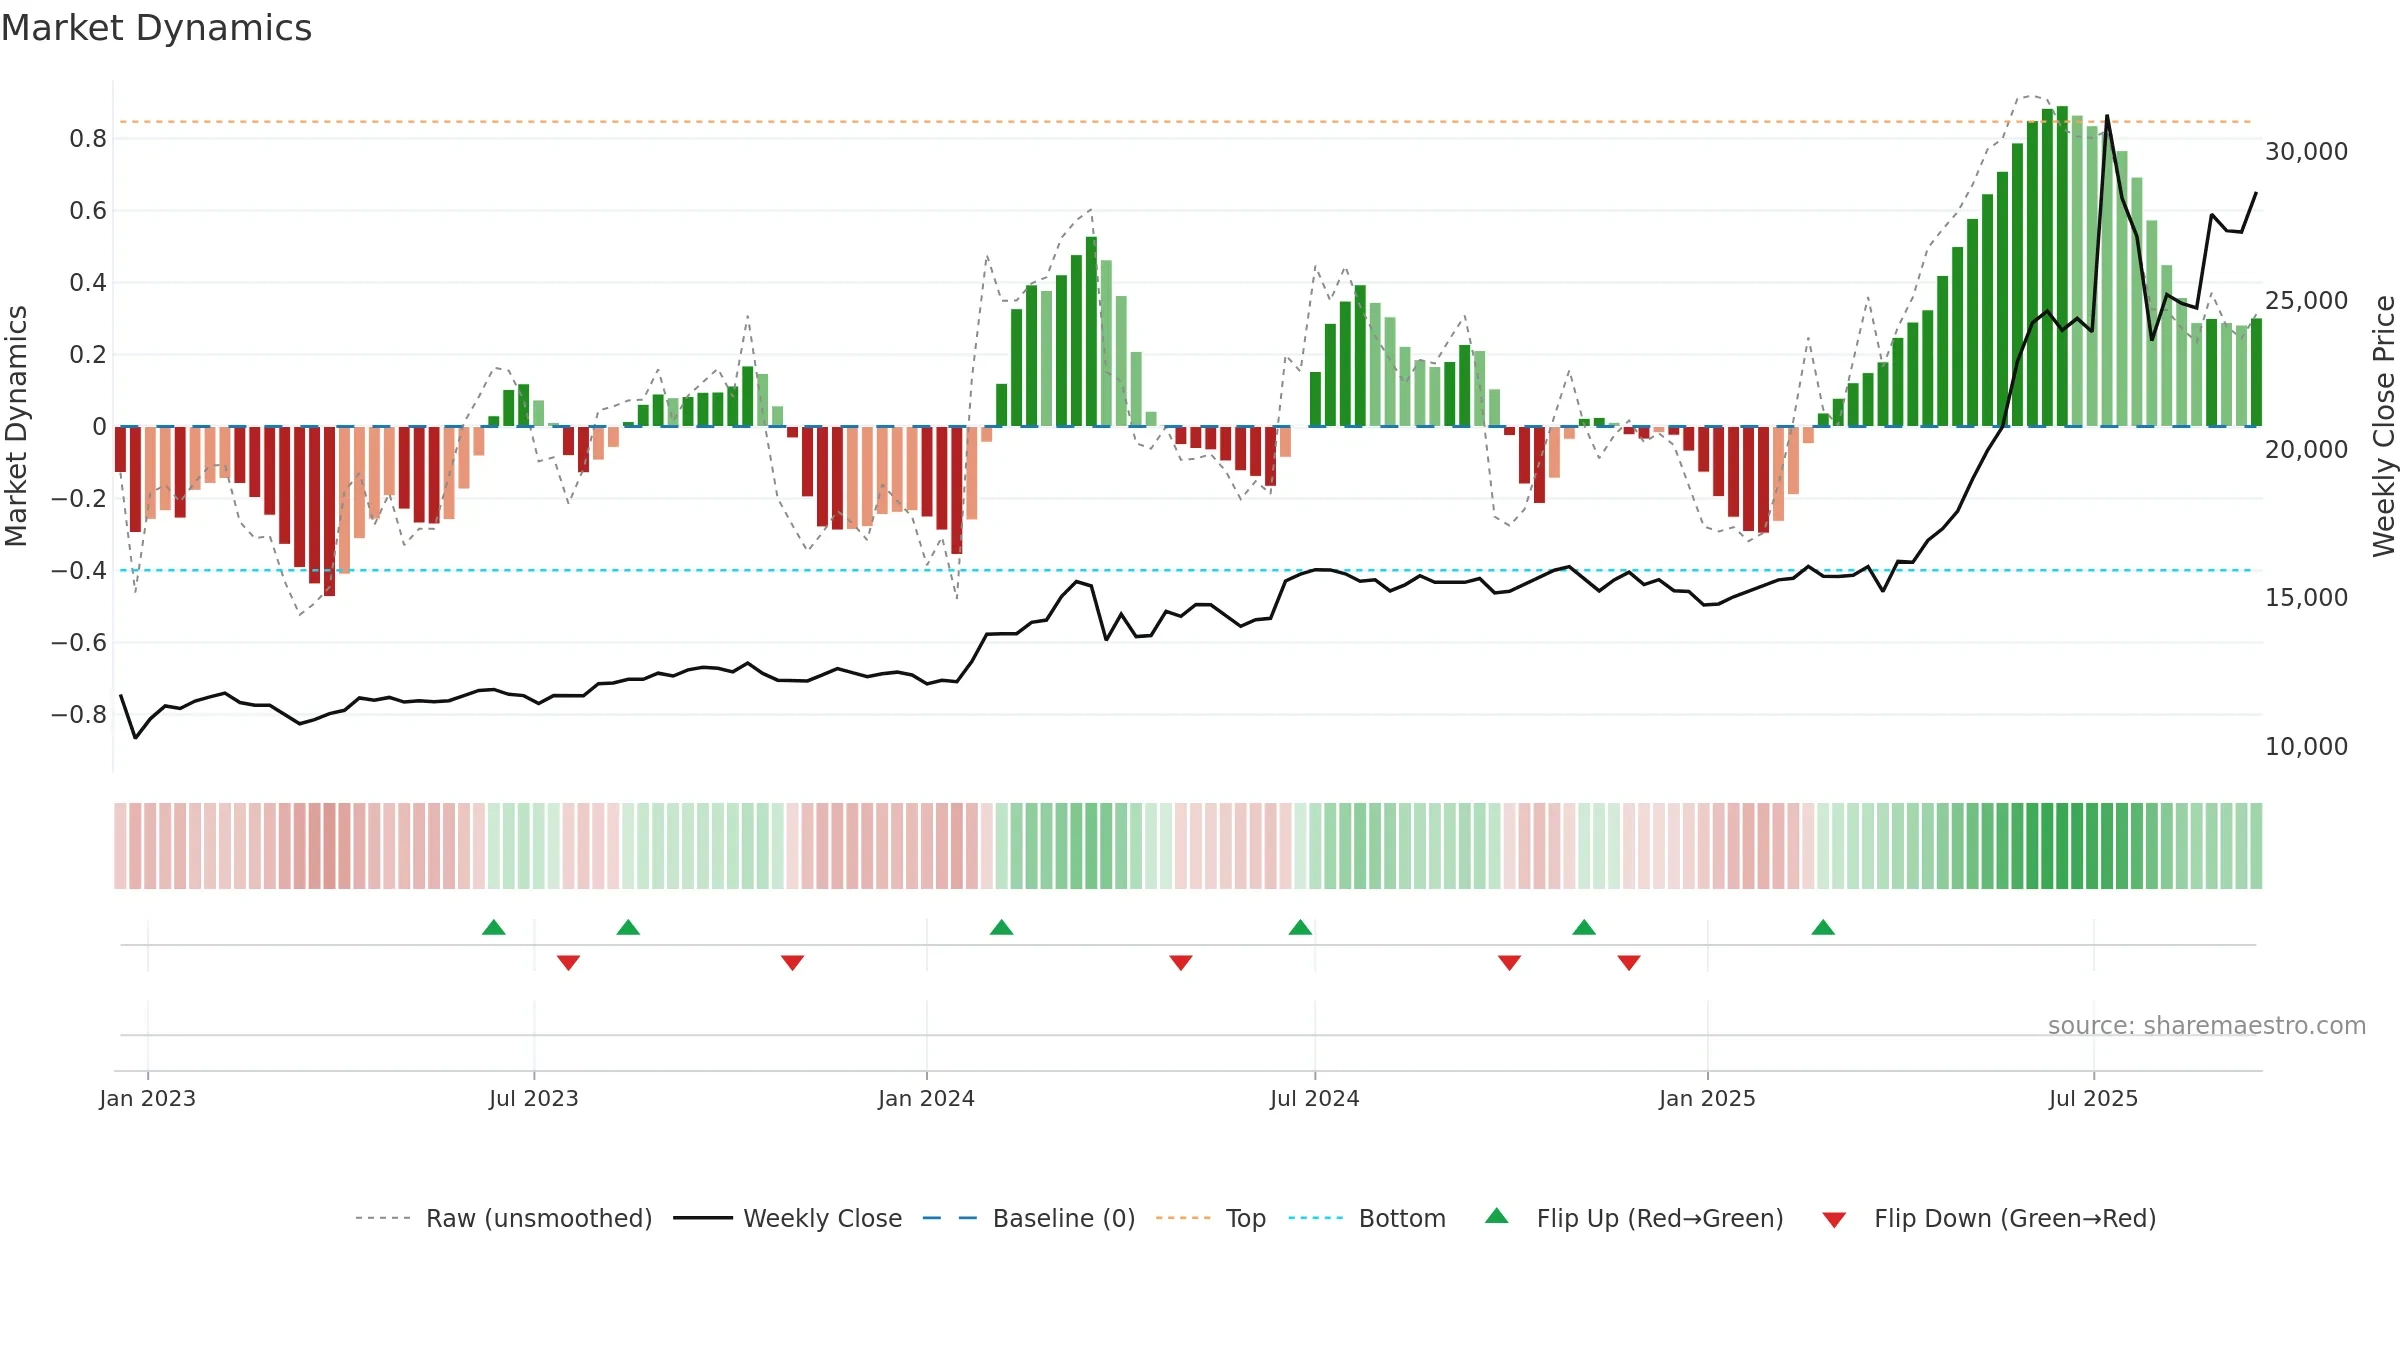Click the deepest red bar in early 2023
The height and width of the screenshot is (1350, 2400).
pyautogui.click(x=329, y=511)
